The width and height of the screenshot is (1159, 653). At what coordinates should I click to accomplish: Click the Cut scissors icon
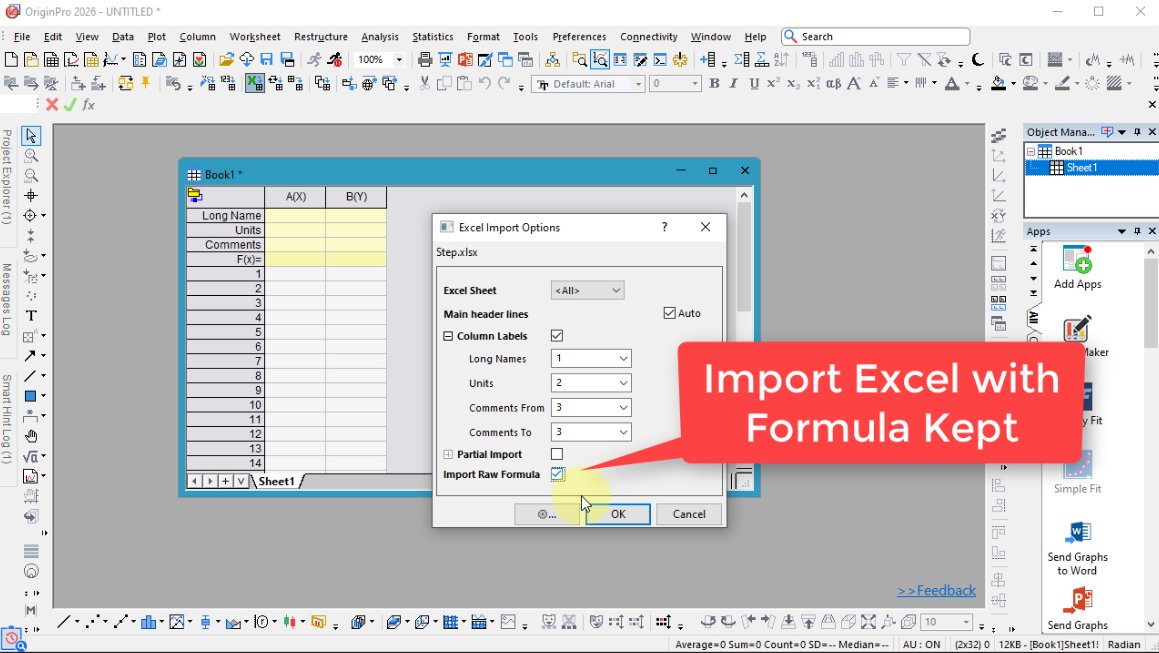click(424, 84)
